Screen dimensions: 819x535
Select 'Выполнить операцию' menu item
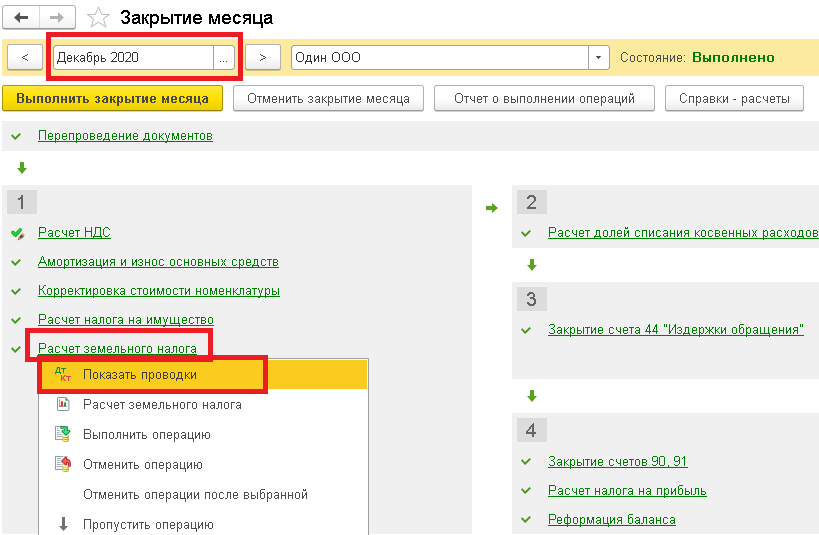(x=203, y=435)
